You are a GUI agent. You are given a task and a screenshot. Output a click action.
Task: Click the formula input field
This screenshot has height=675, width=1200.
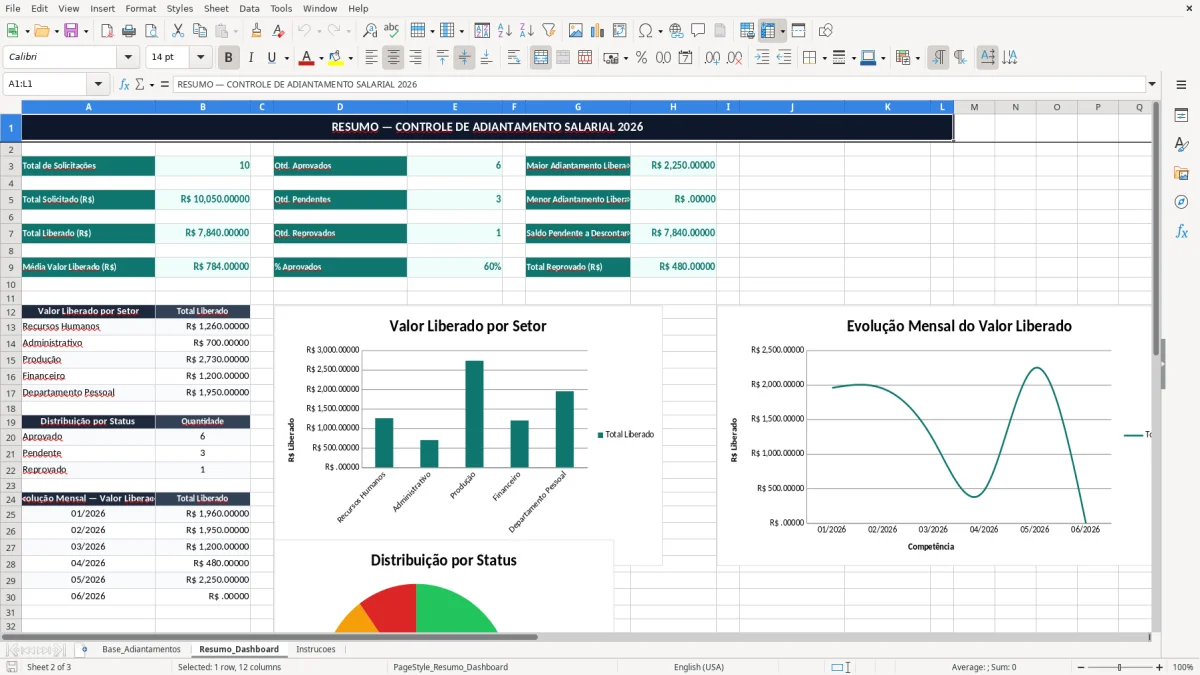(658, 84)
